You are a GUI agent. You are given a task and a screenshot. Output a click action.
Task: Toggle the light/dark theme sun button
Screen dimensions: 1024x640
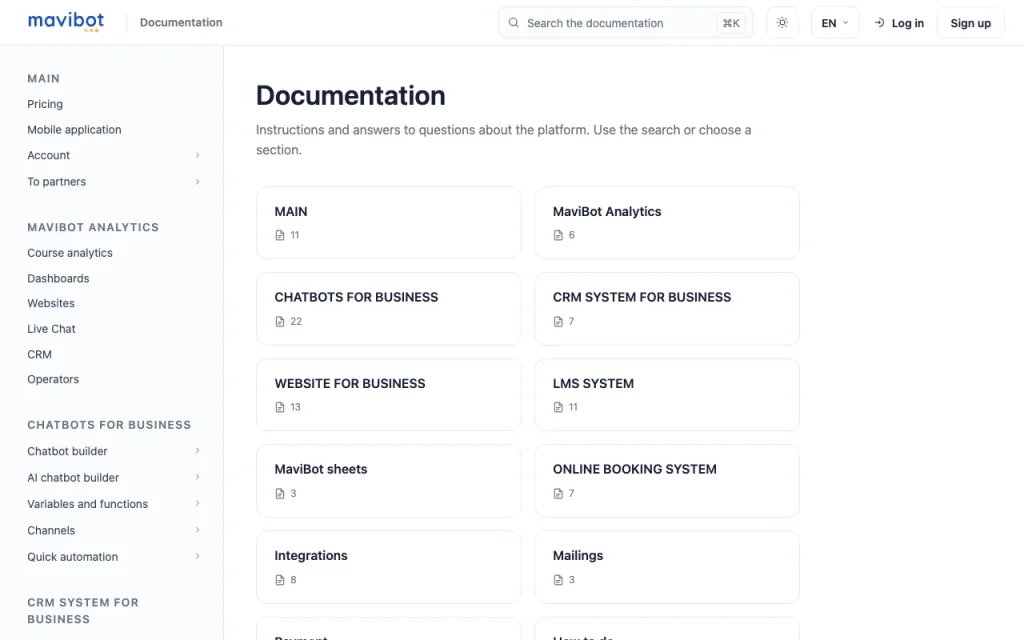pos(782,23)
